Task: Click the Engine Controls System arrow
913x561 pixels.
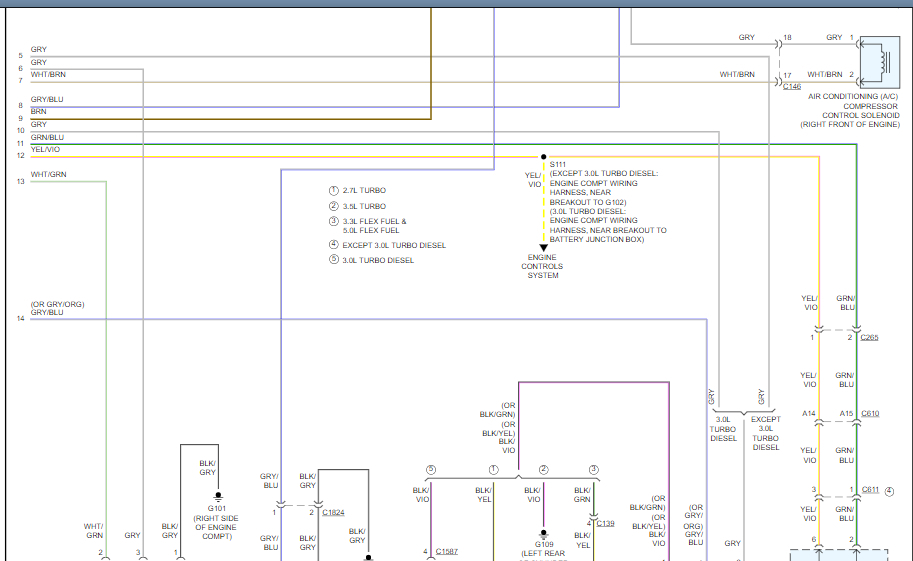Action: click(x=543, y=247)
